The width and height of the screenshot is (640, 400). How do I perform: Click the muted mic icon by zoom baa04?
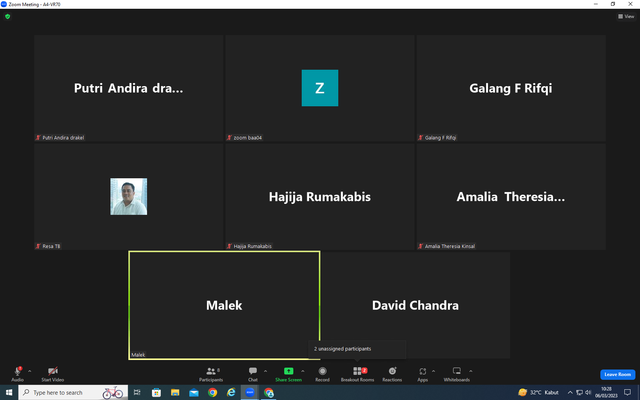tap(229, 138)
